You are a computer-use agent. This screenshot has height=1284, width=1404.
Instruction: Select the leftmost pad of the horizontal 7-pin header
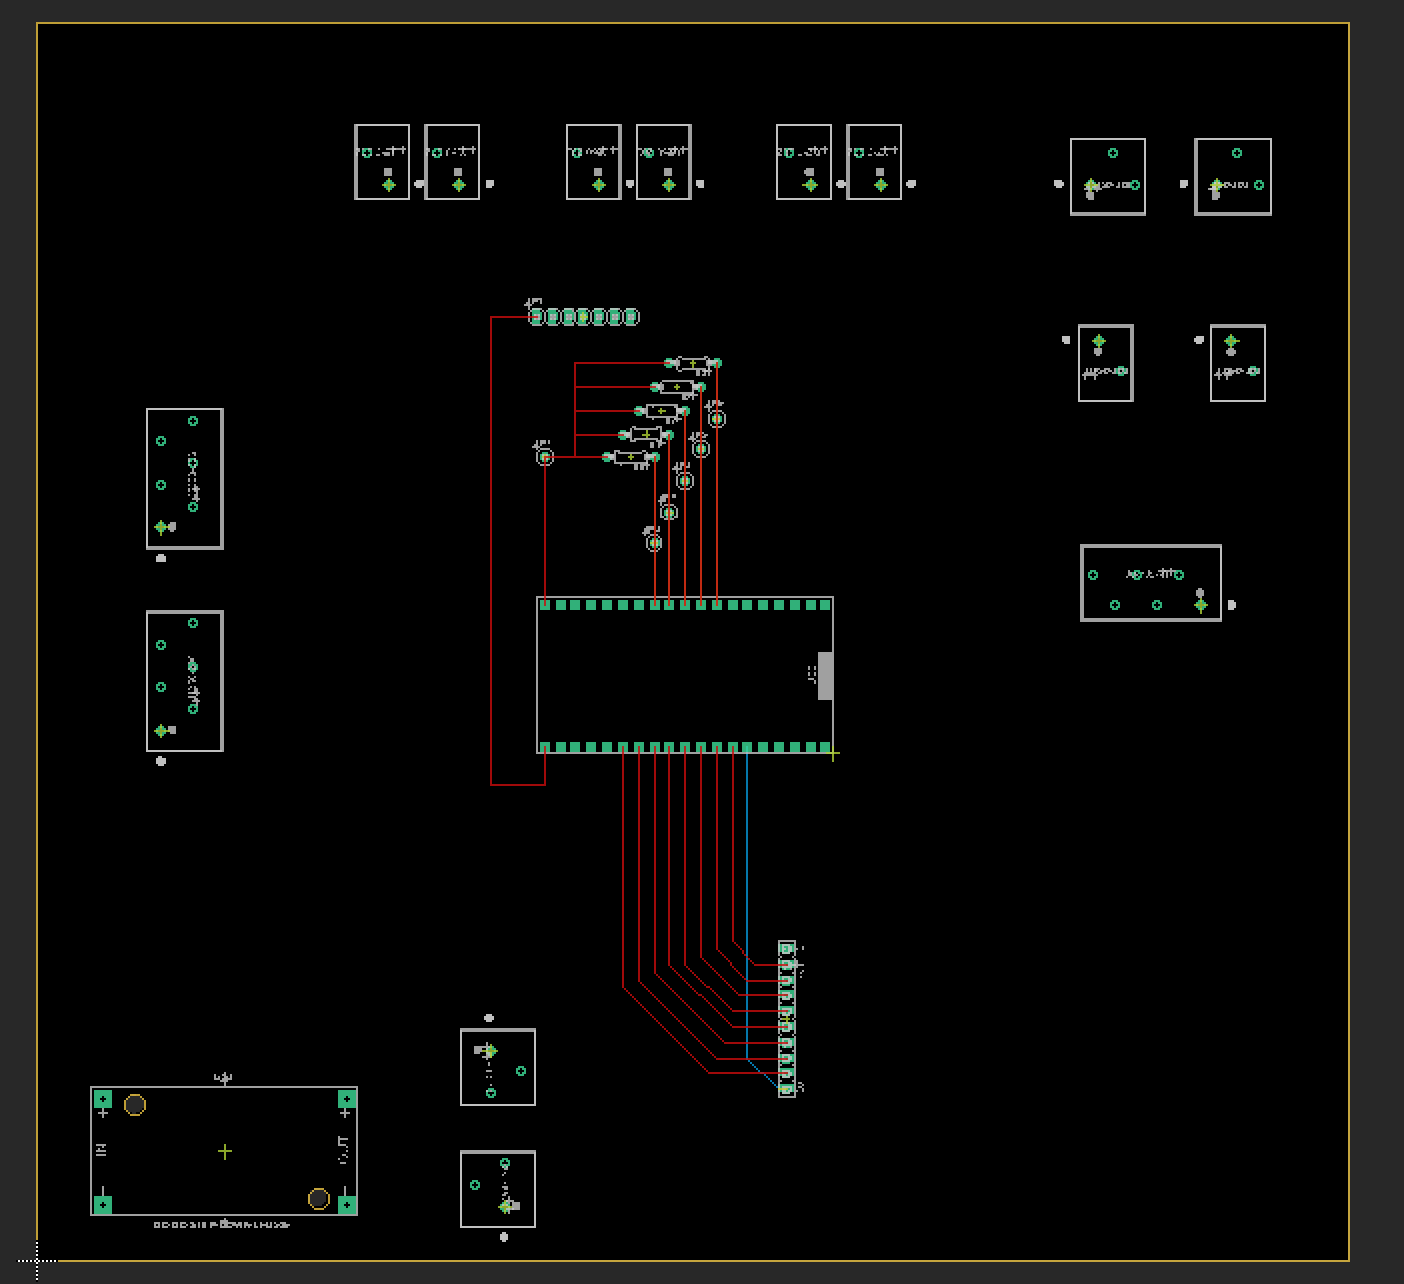pyautogui.click(x=537, y=317)
